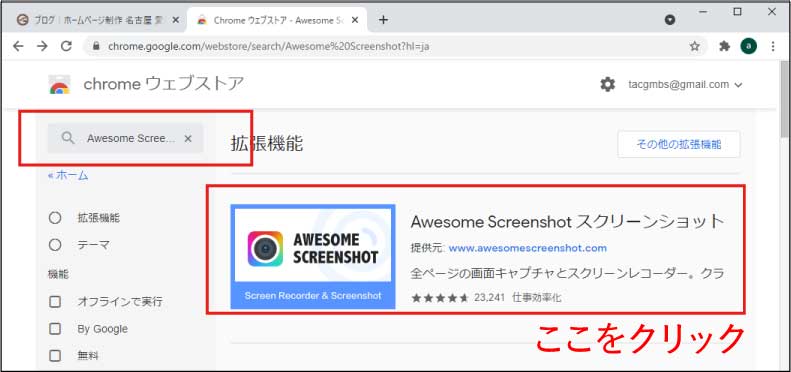791x372 pixels.
Task: Minimize the Chrome window
Action: click(703, 13)
